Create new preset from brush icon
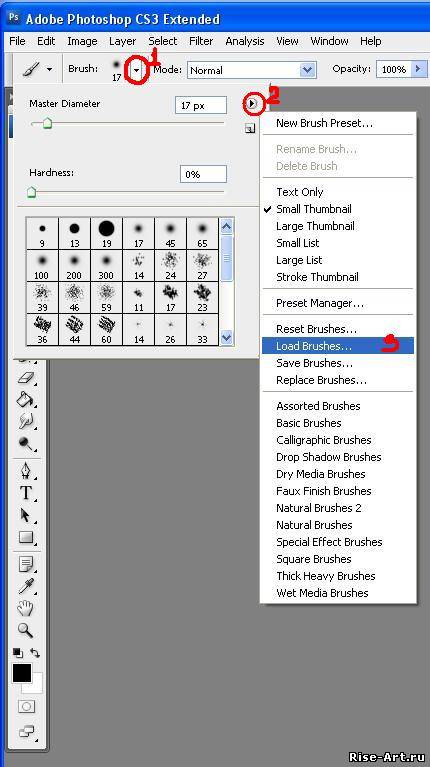430x767 pixels. 250,129
